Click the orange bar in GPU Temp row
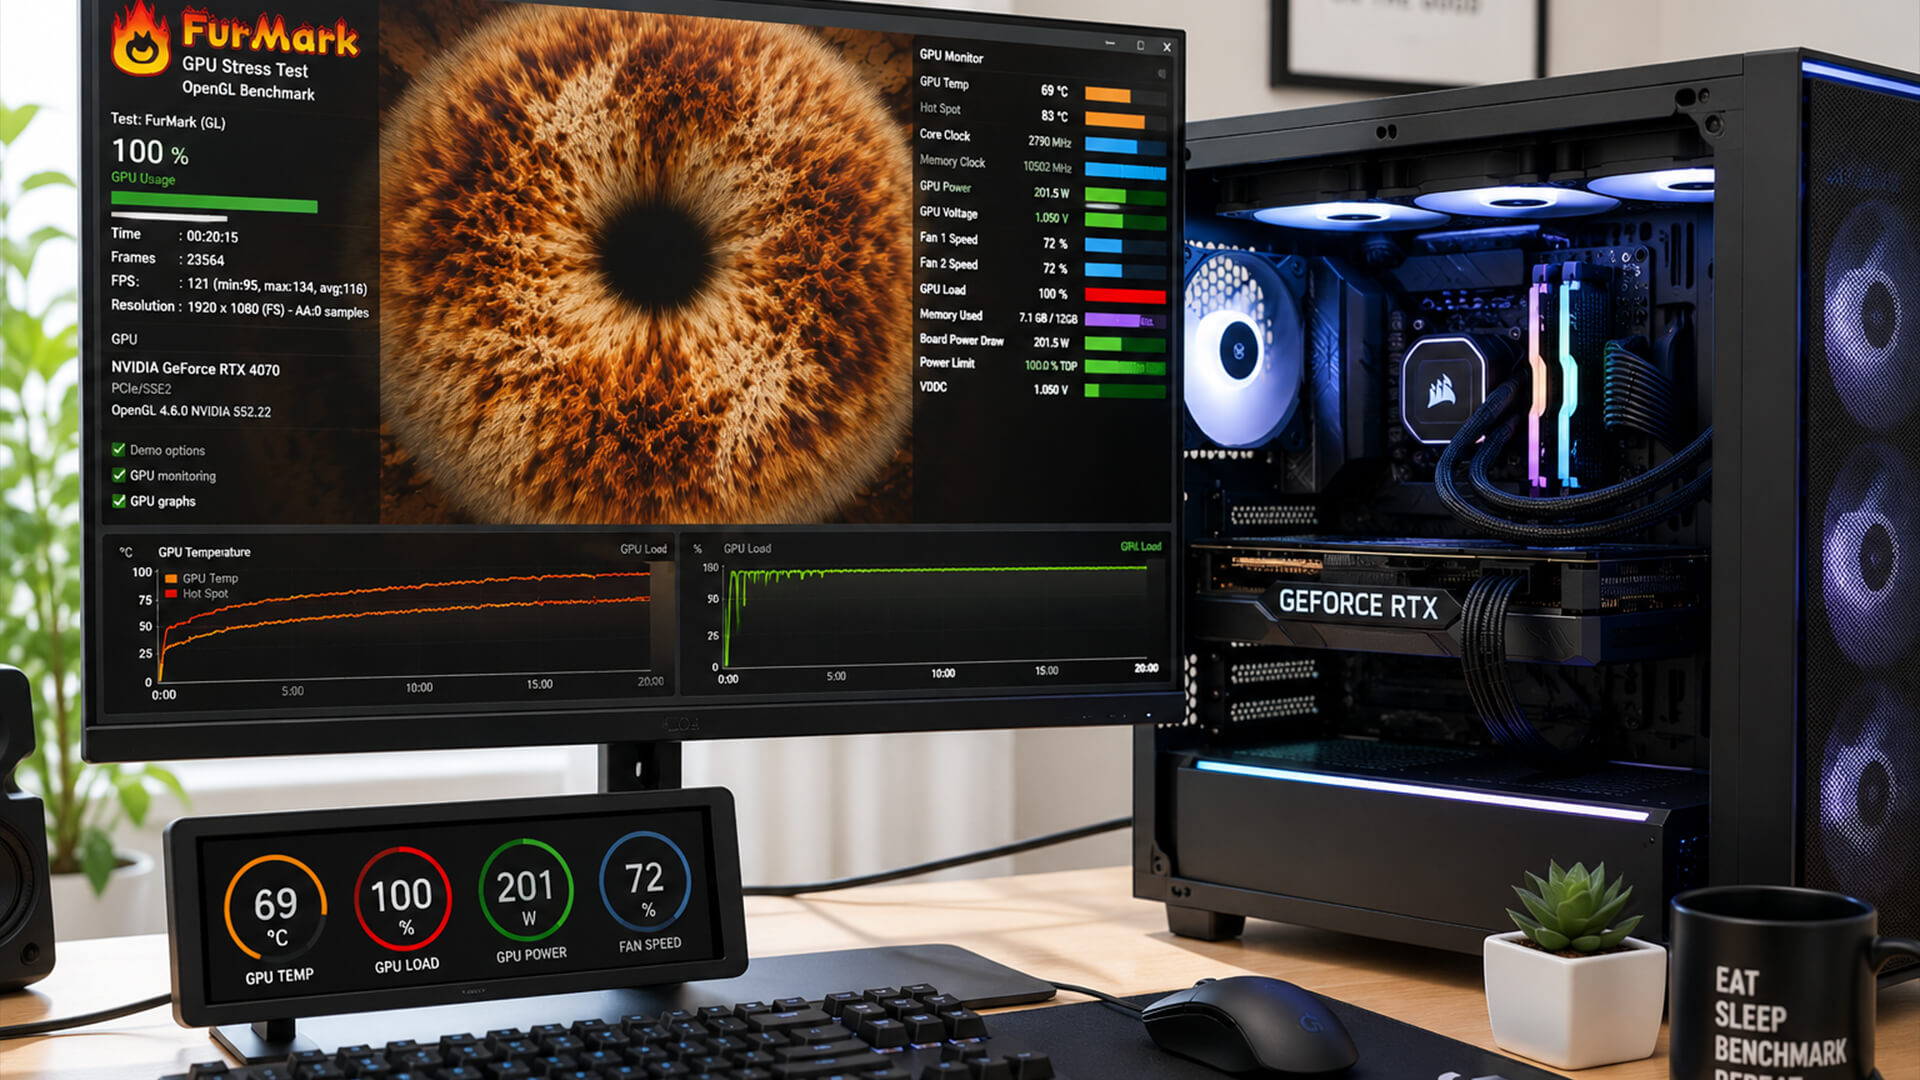Image resolution: width=1920 pixels, height=1080 pixels. [x=1108, y=96]
